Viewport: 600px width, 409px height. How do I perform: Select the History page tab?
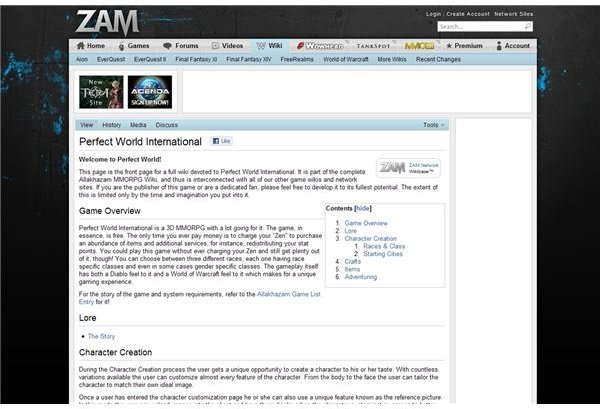pos(111,125)
